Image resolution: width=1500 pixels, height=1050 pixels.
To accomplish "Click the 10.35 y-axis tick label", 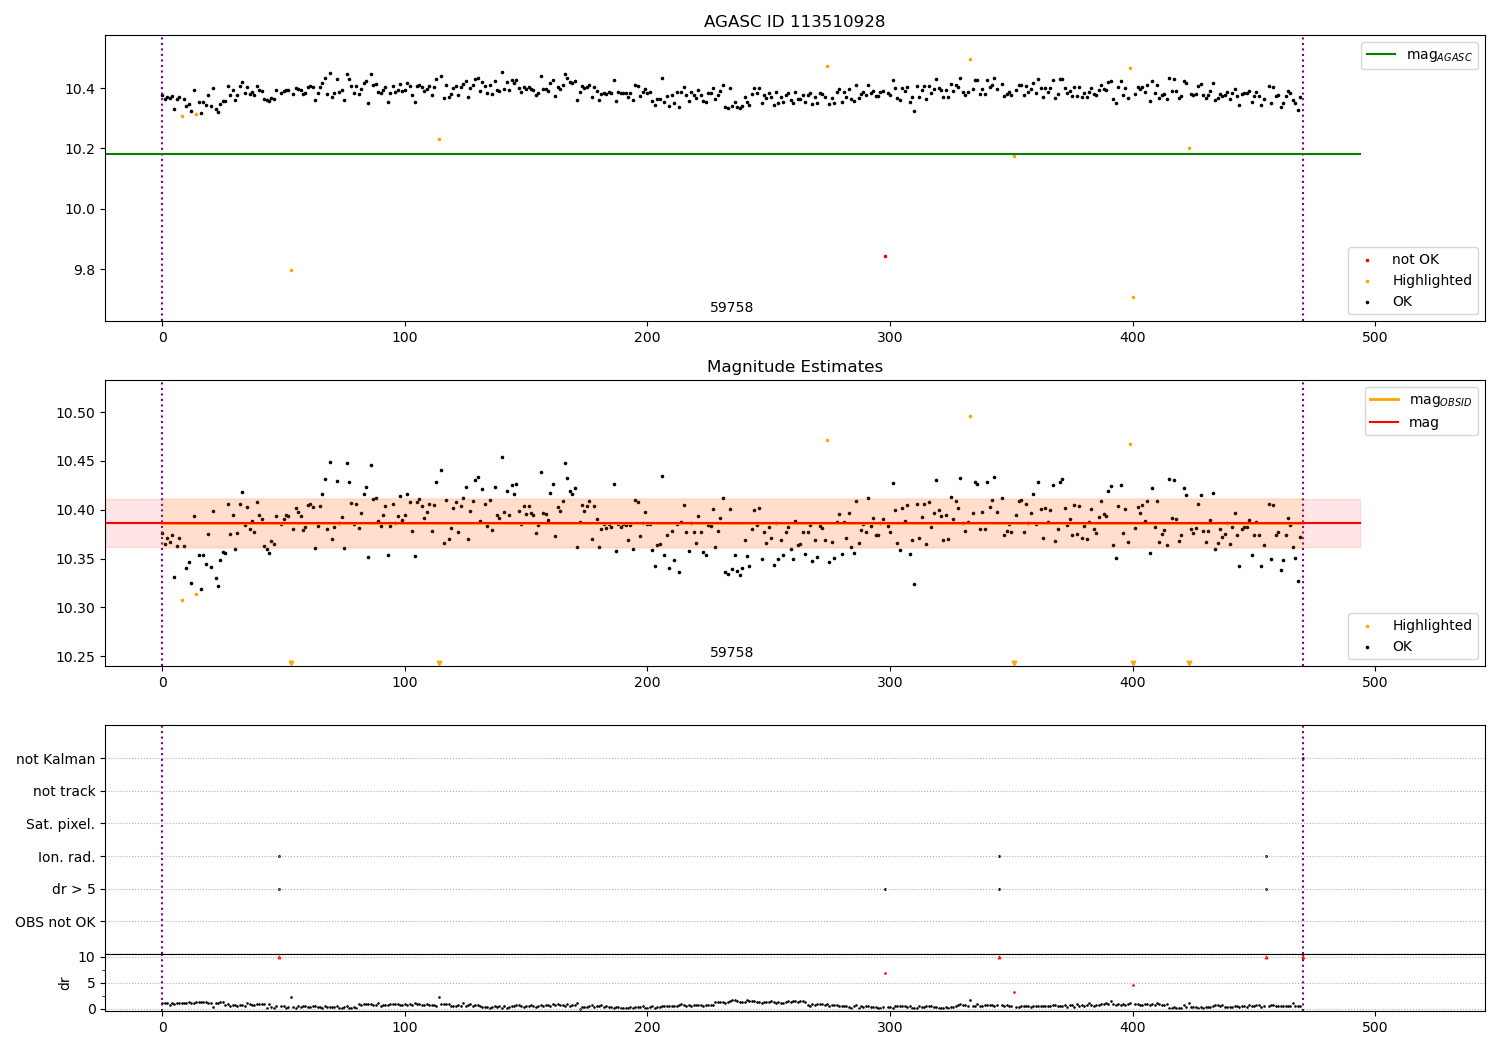I will pyautogui.click(x=76, y=560).
